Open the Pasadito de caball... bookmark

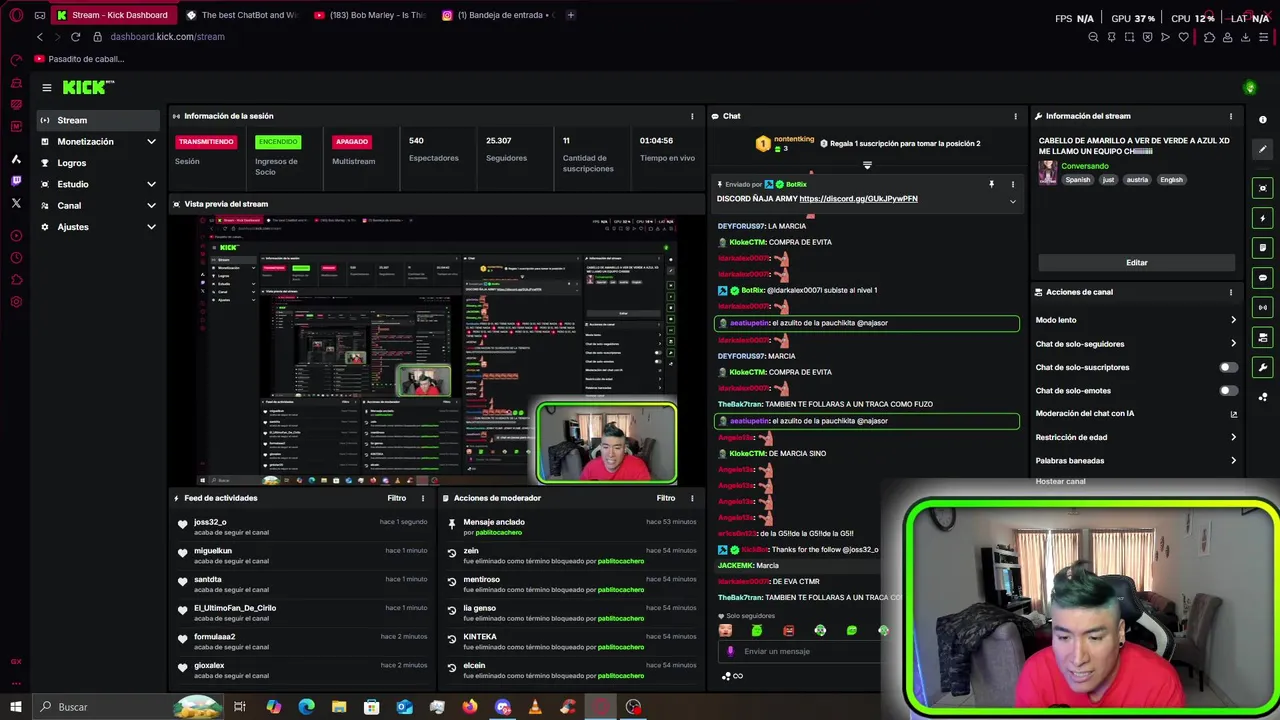pyautogui.click(x=80, y=59)
